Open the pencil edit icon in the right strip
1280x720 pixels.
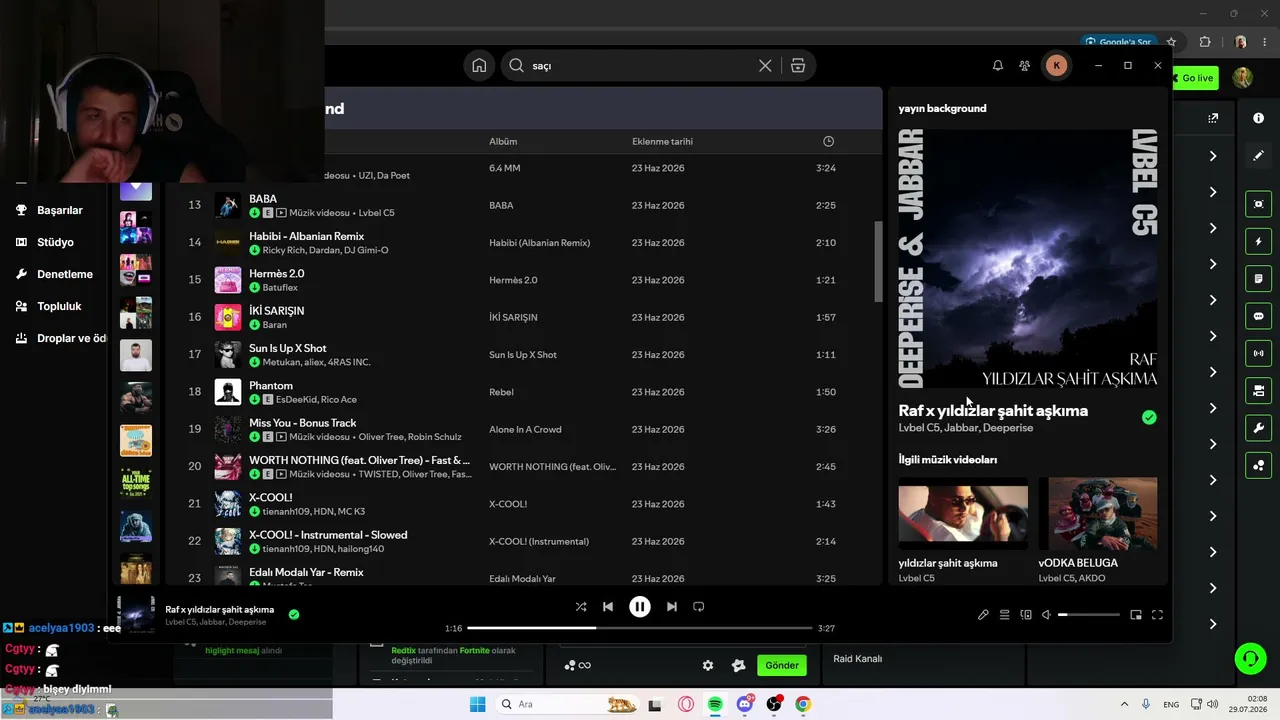click(1258, 156)
